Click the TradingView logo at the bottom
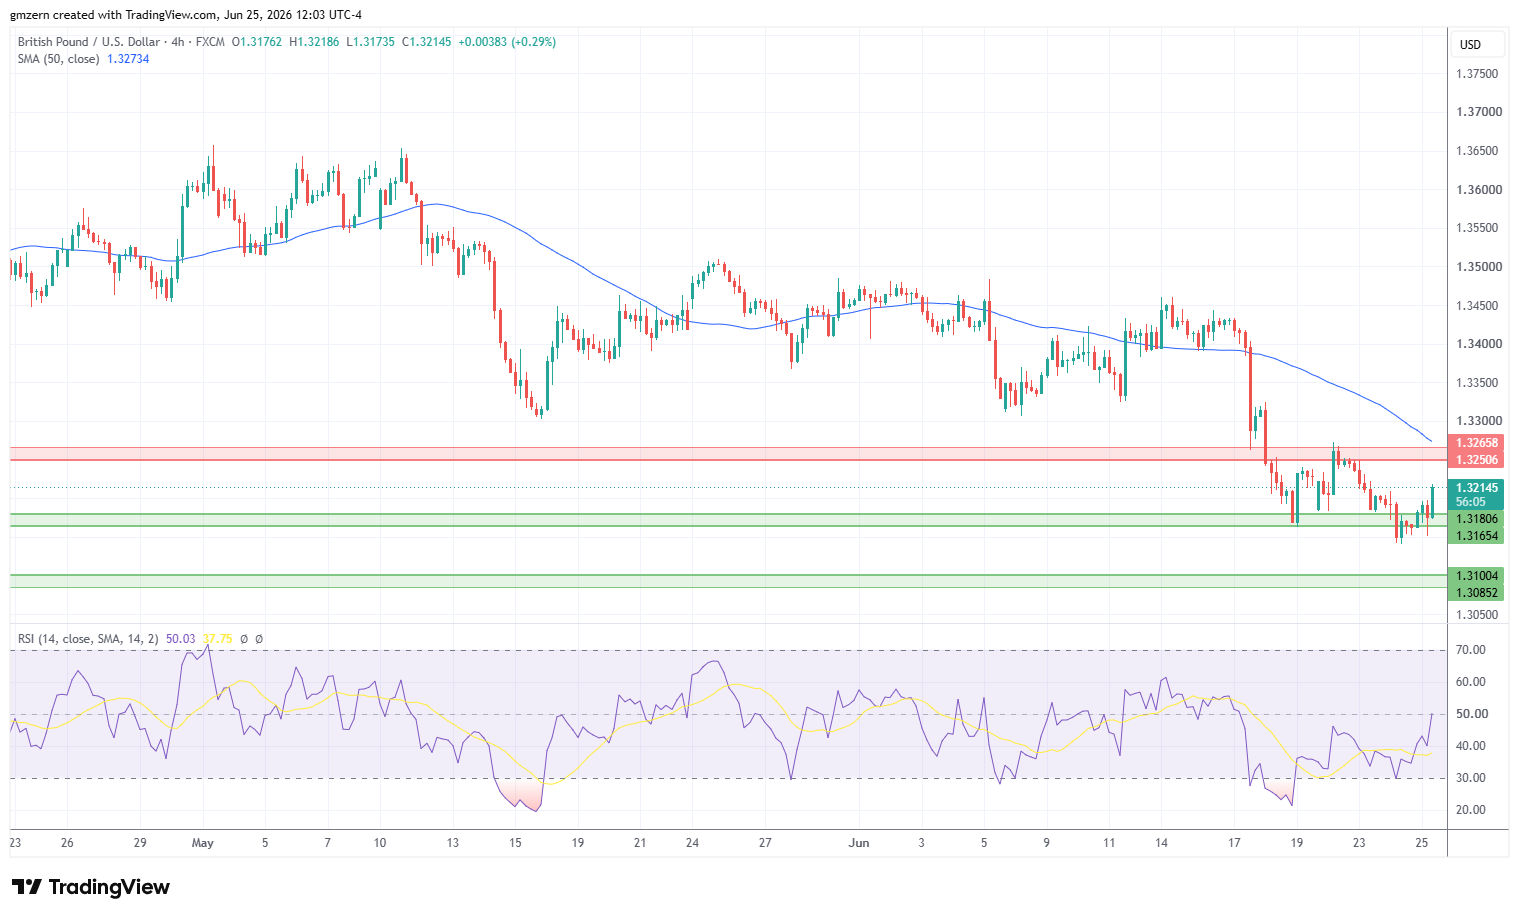This screenshot has width=1519, height=917. (x=90, y=887)
